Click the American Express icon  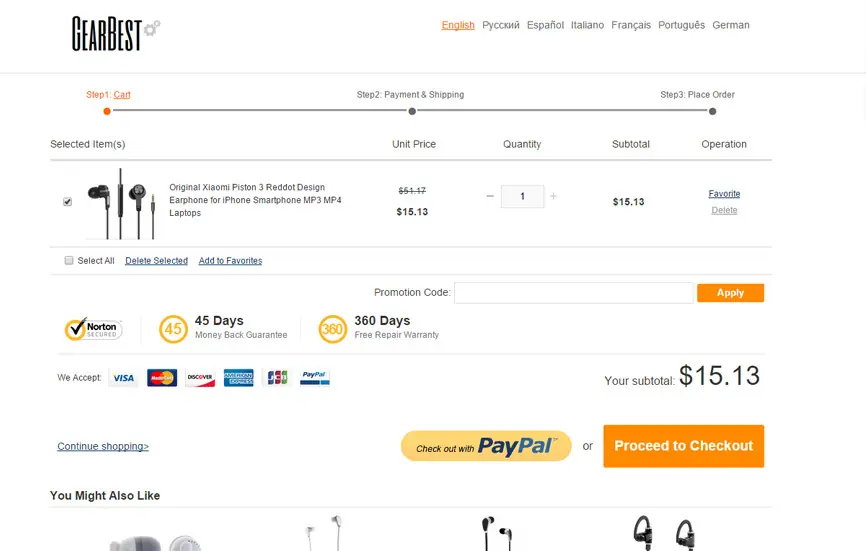(x=238, y=378)
